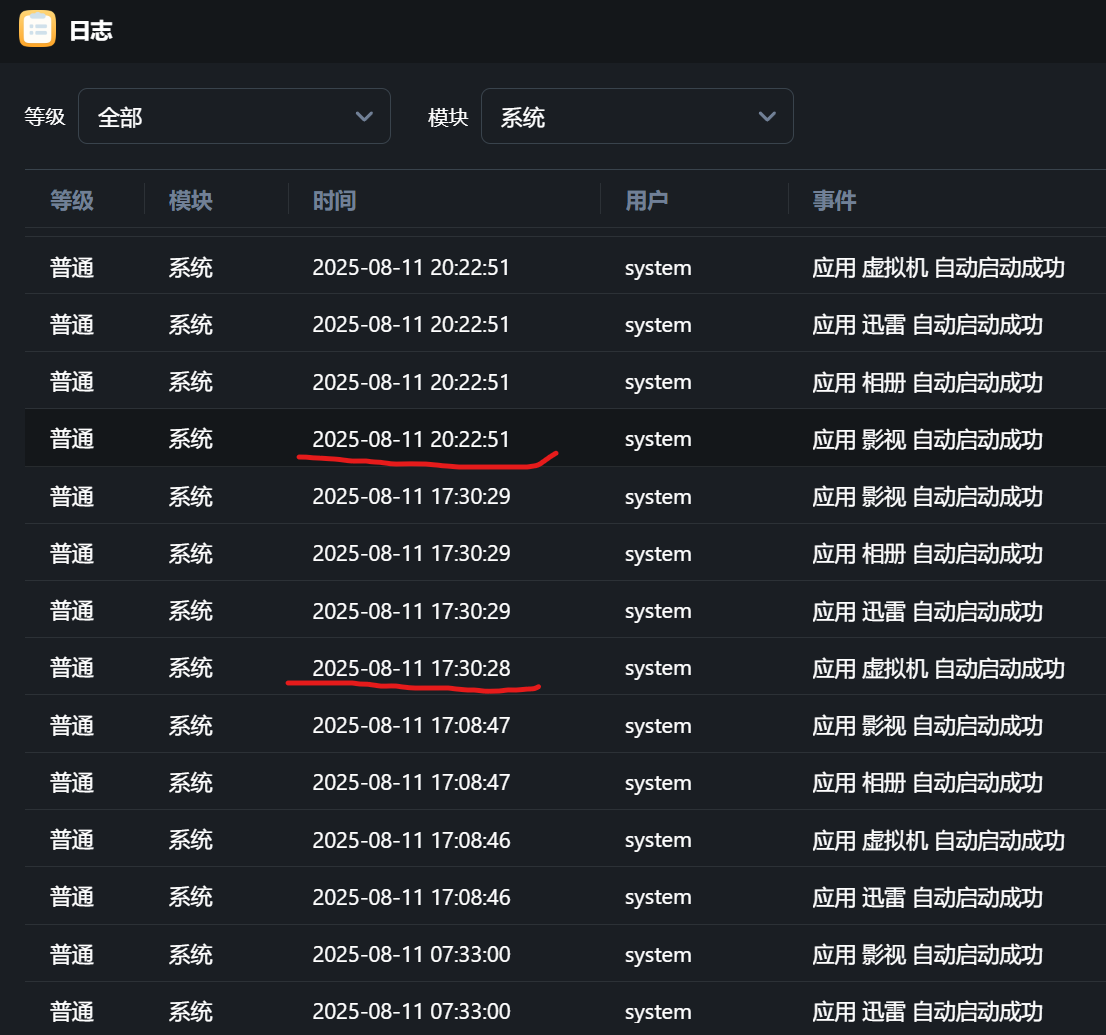Open the 等级 dropdown showing 全部
1106x1035 pixels.
click(x=234, y=116)
